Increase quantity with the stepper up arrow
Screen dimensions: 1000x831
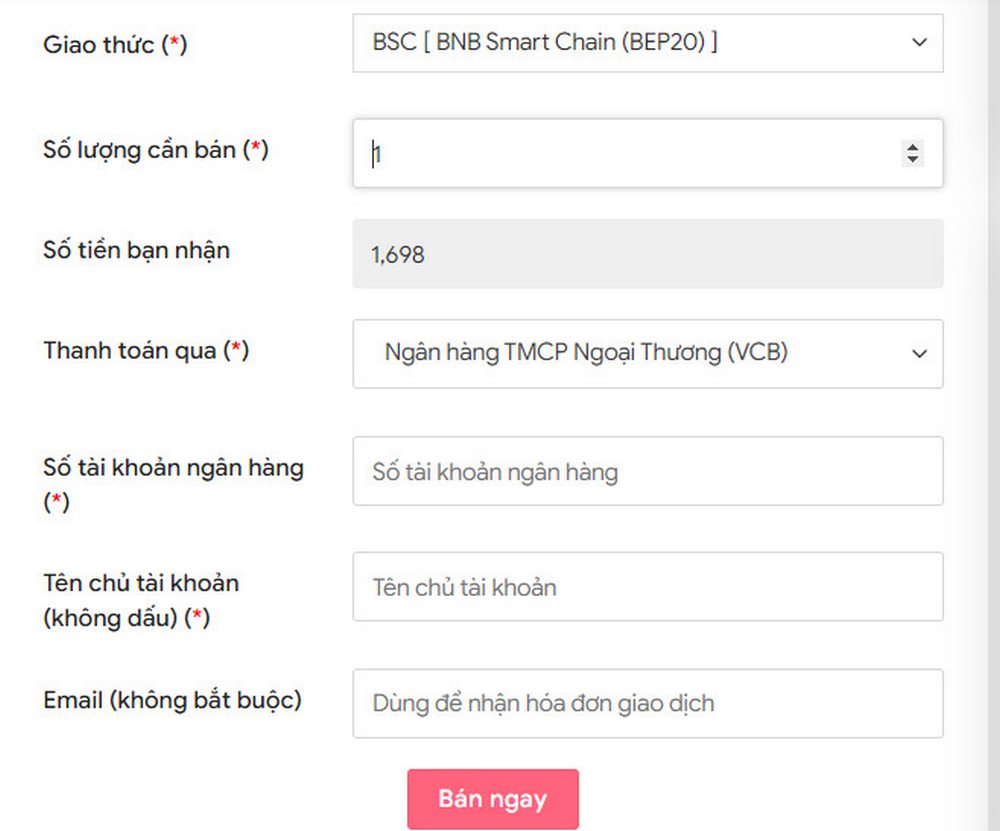(x=912, y=147)
